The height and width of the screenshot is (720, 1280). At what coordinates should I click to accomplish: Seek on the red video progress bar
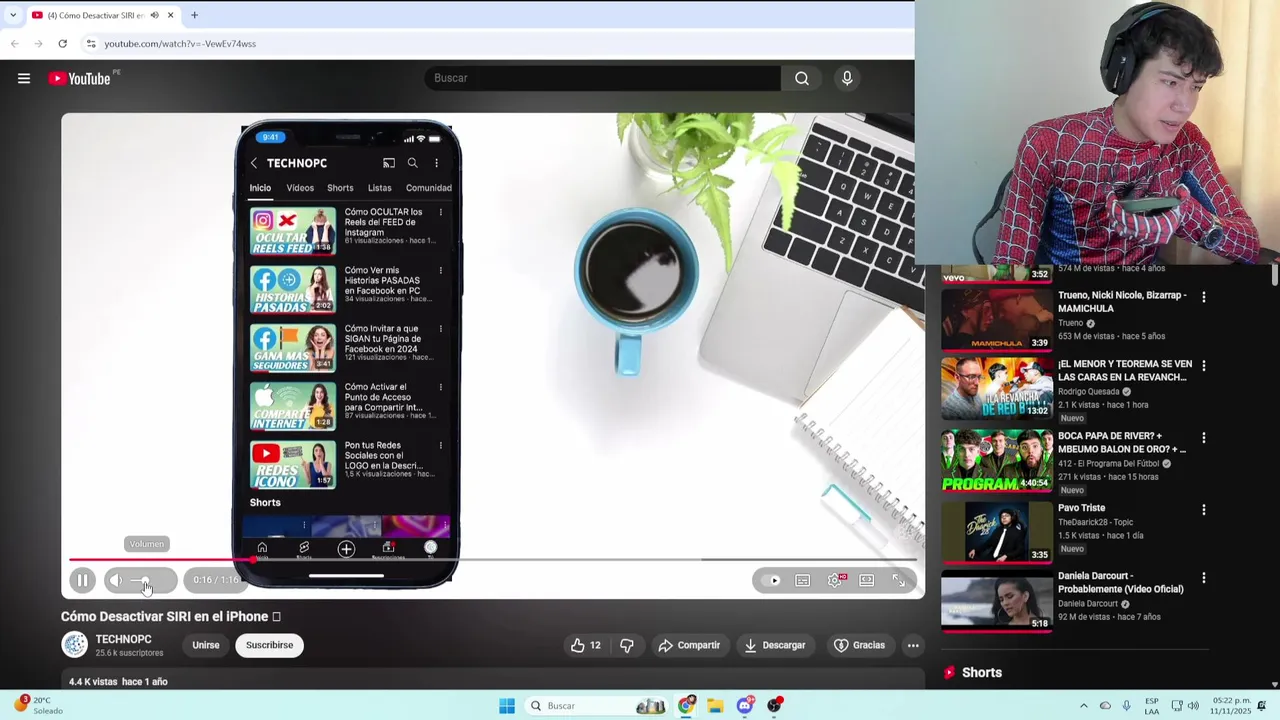(x=492, y=559)
